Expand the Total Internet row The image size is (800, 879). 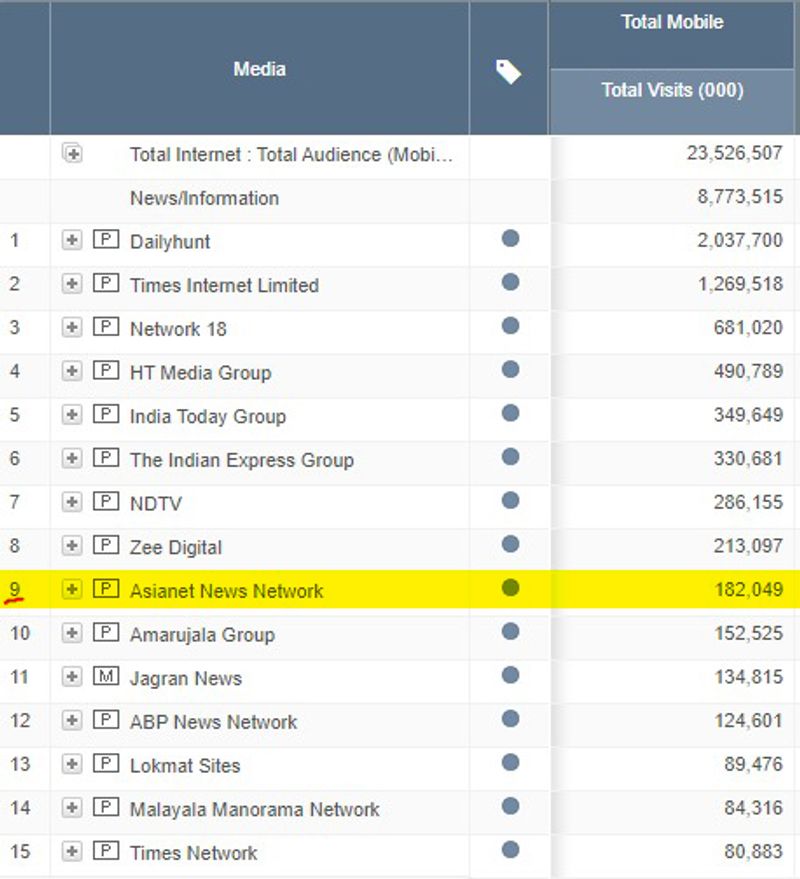[72, 154]
